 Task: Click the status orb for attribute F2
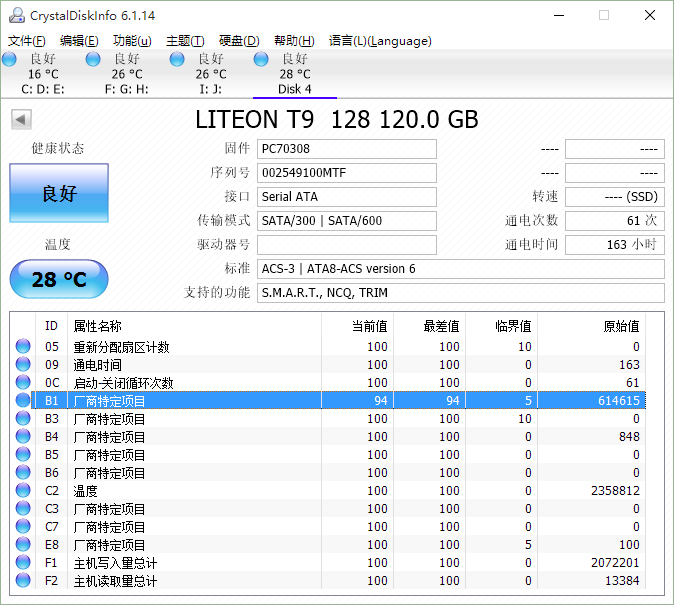tap(23, 581)
